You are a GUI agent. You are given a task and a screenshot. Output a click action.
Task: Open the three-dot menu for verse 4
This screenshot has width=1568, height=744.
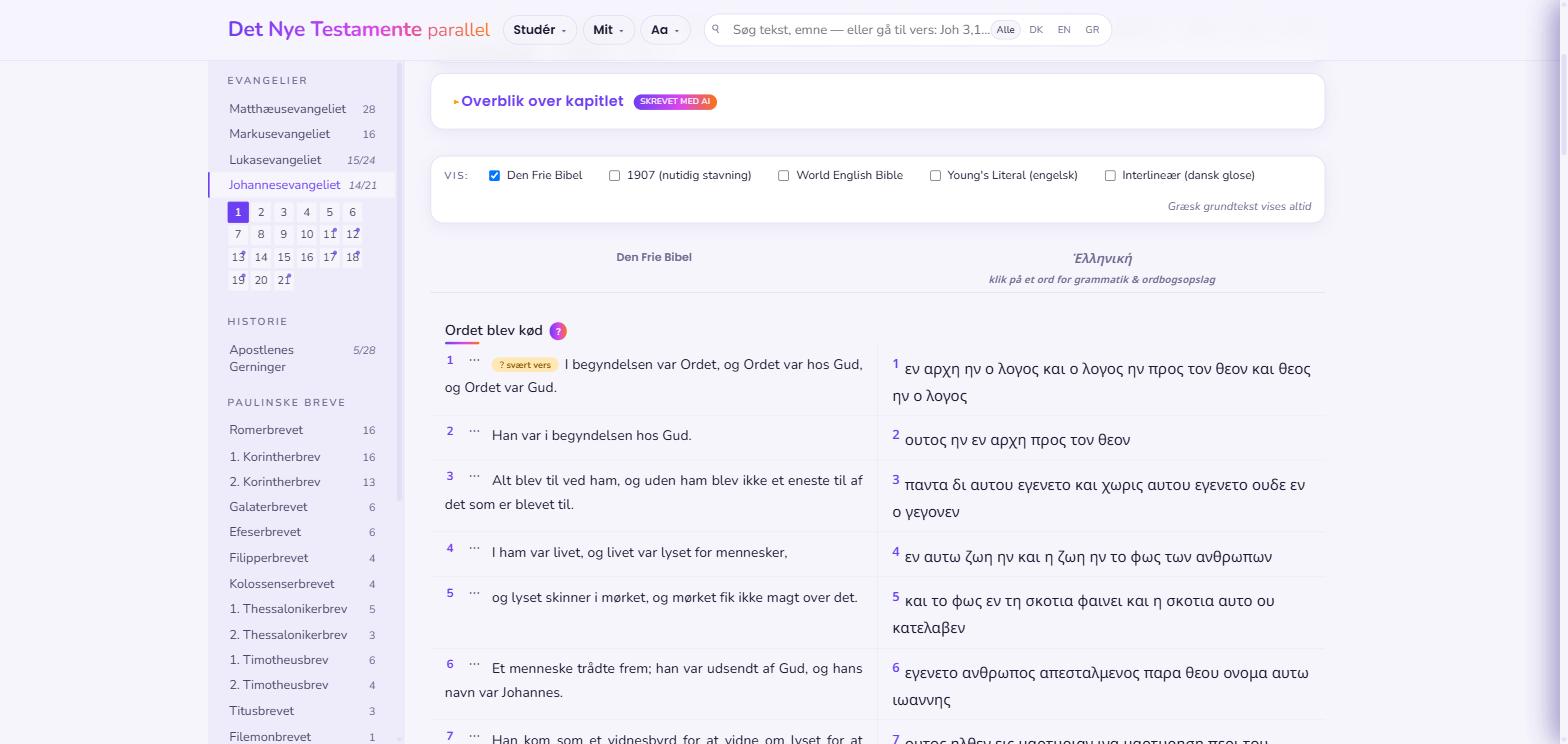tap(474, 548)
